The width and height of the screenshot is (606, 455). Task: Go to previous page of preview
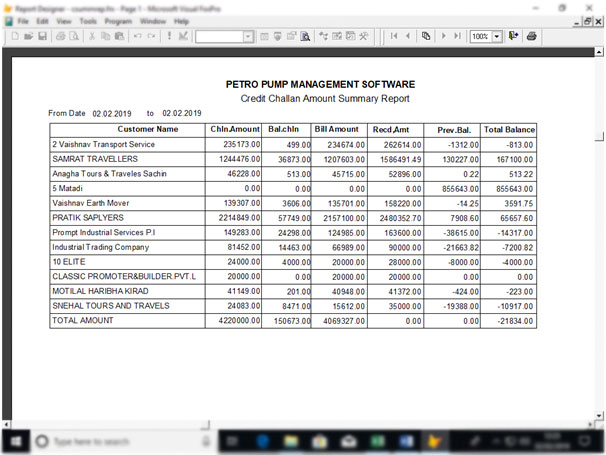pyautogui.click(x=408, y=36)
